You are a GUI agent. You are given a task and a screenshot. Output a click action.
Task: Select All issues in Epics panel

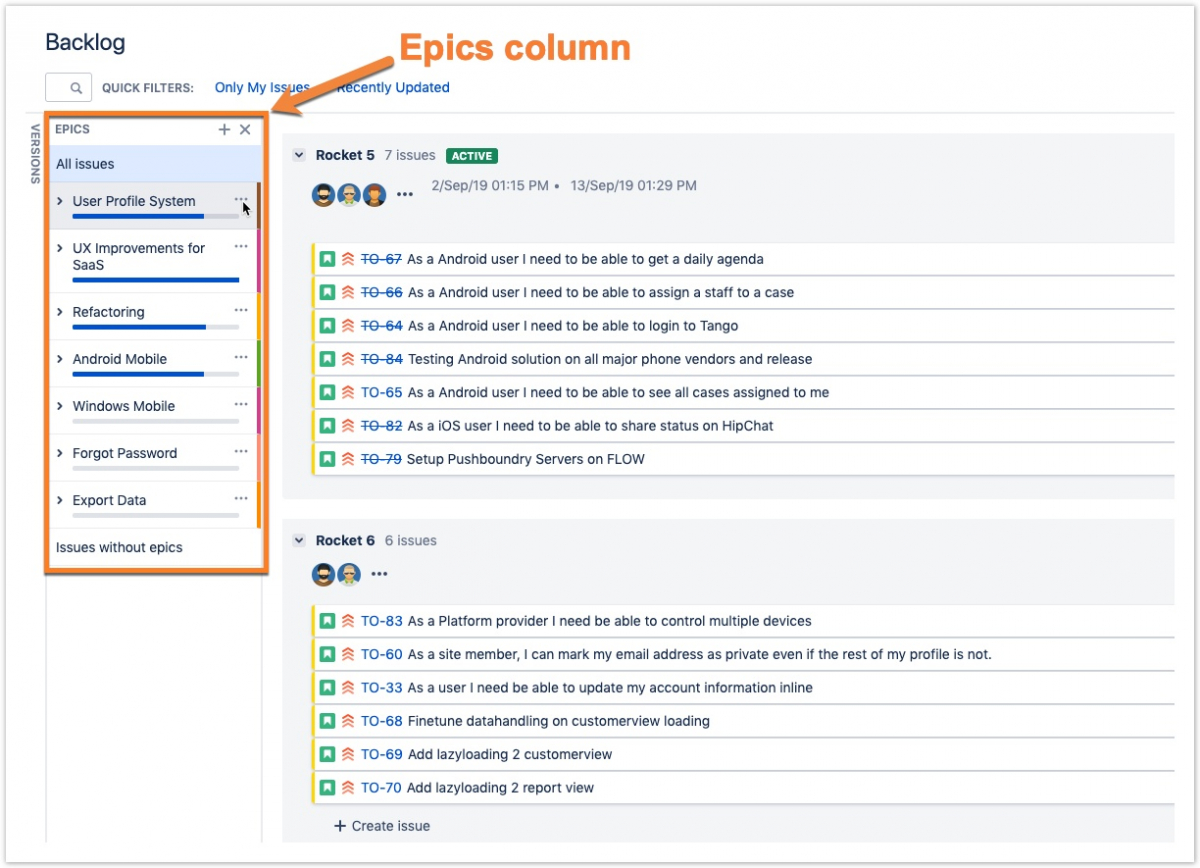click(x=85, y=164)
